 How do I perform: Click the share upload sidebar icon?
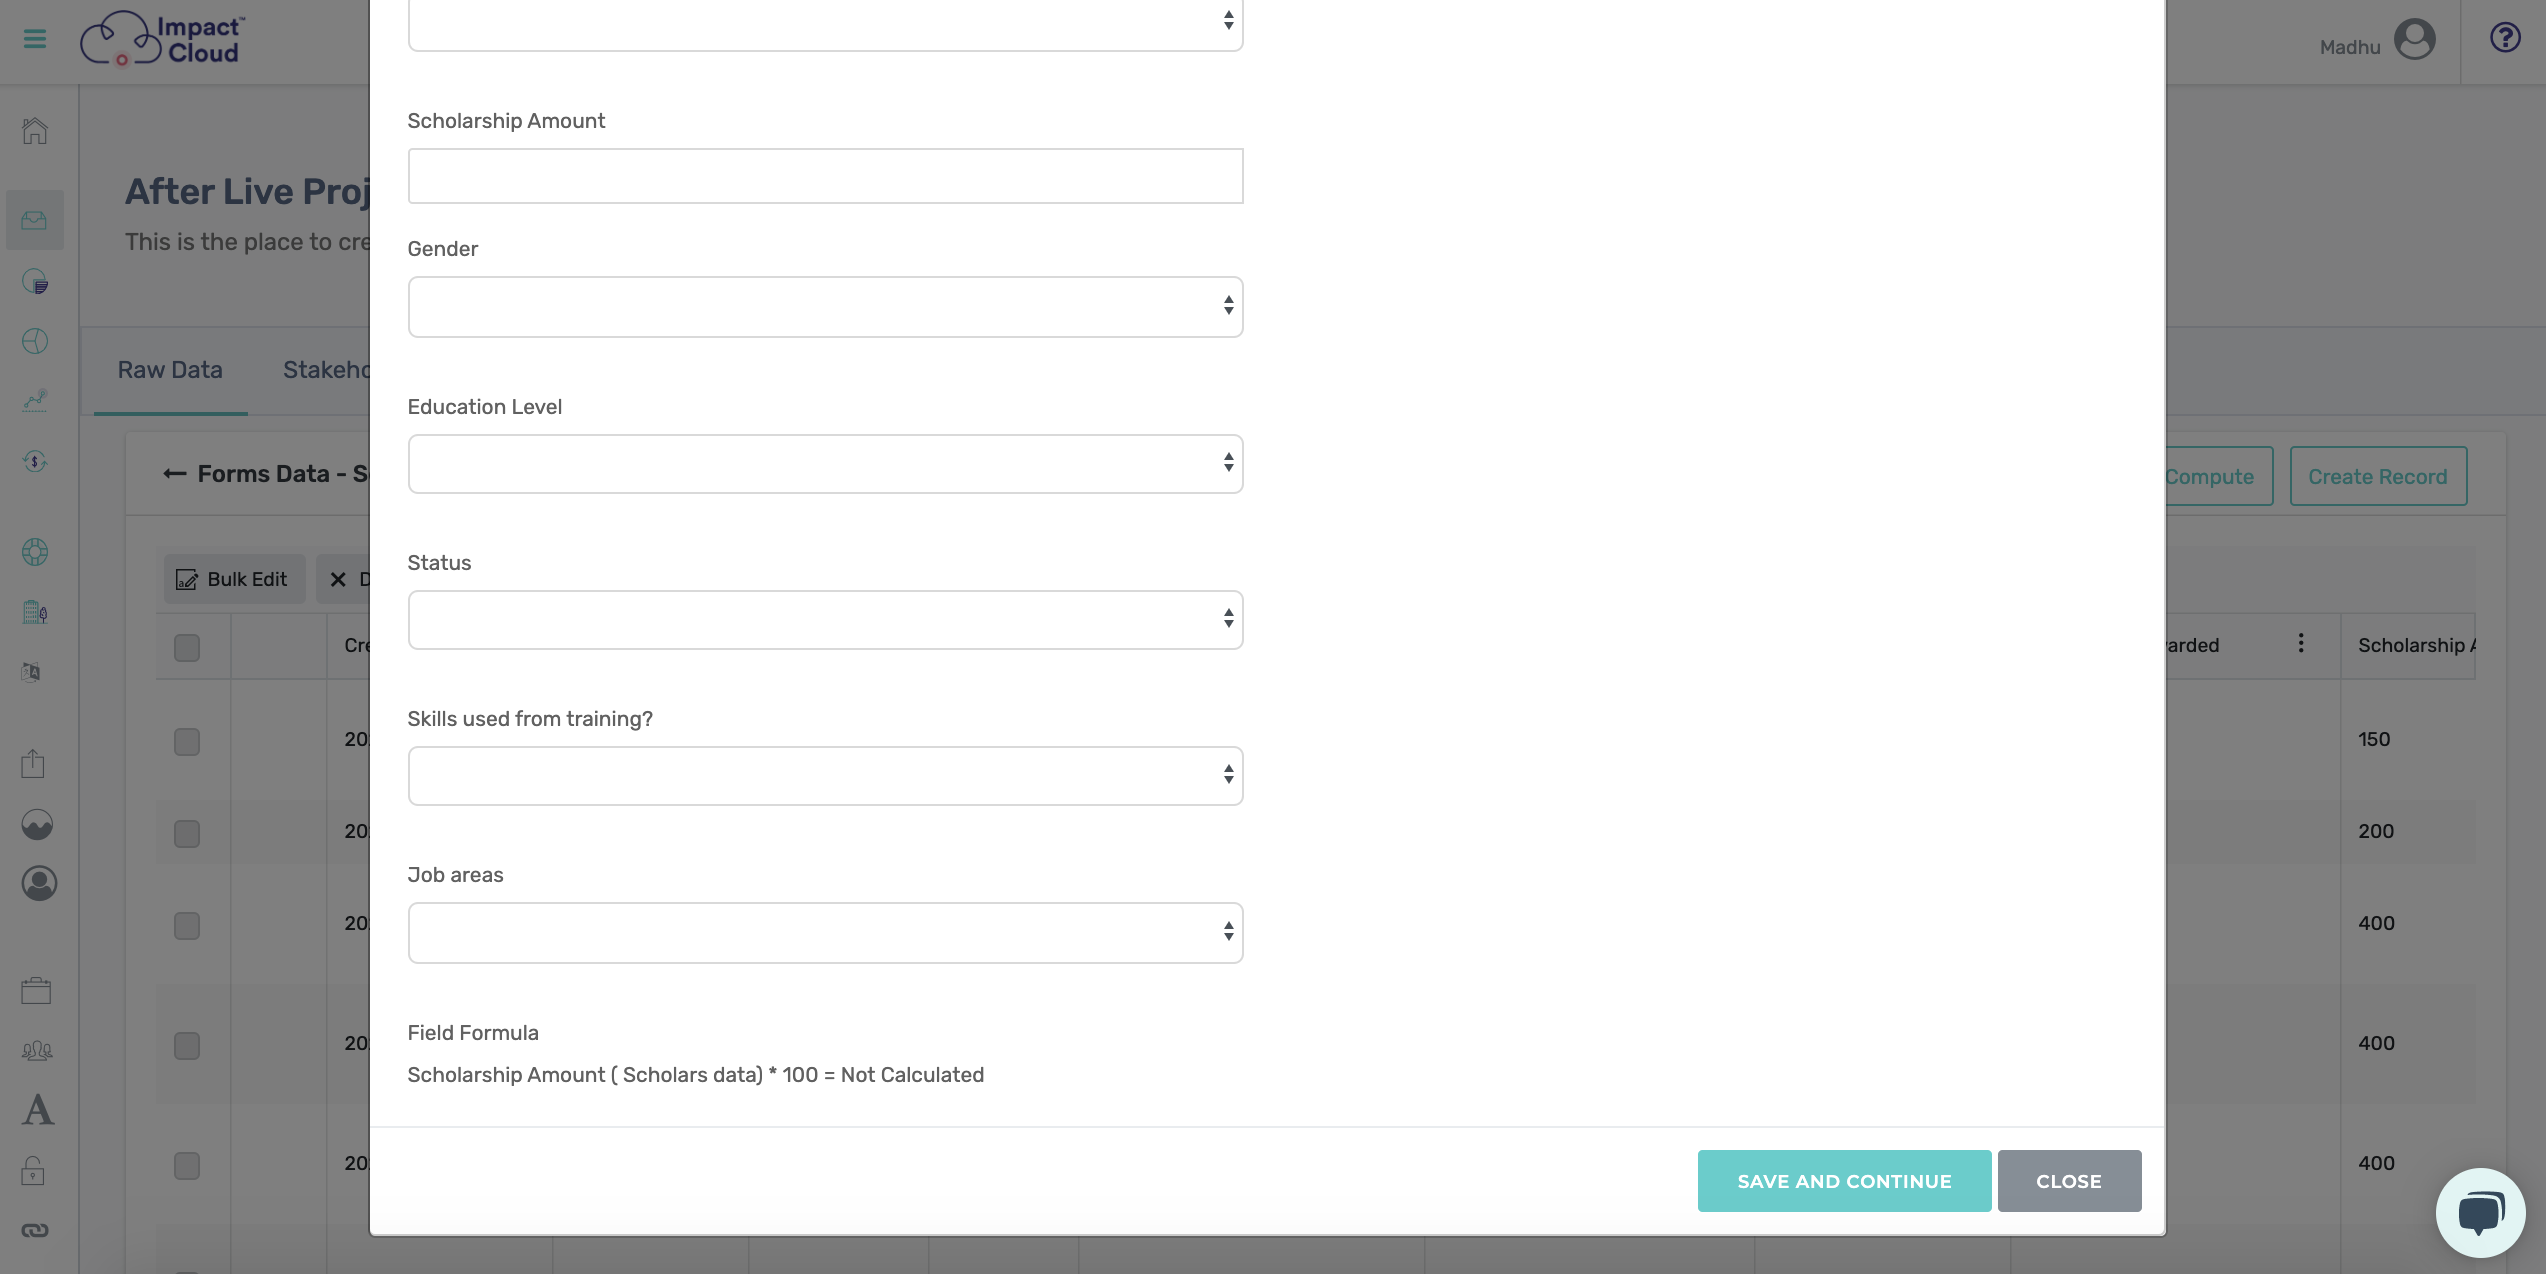point(33,764)
